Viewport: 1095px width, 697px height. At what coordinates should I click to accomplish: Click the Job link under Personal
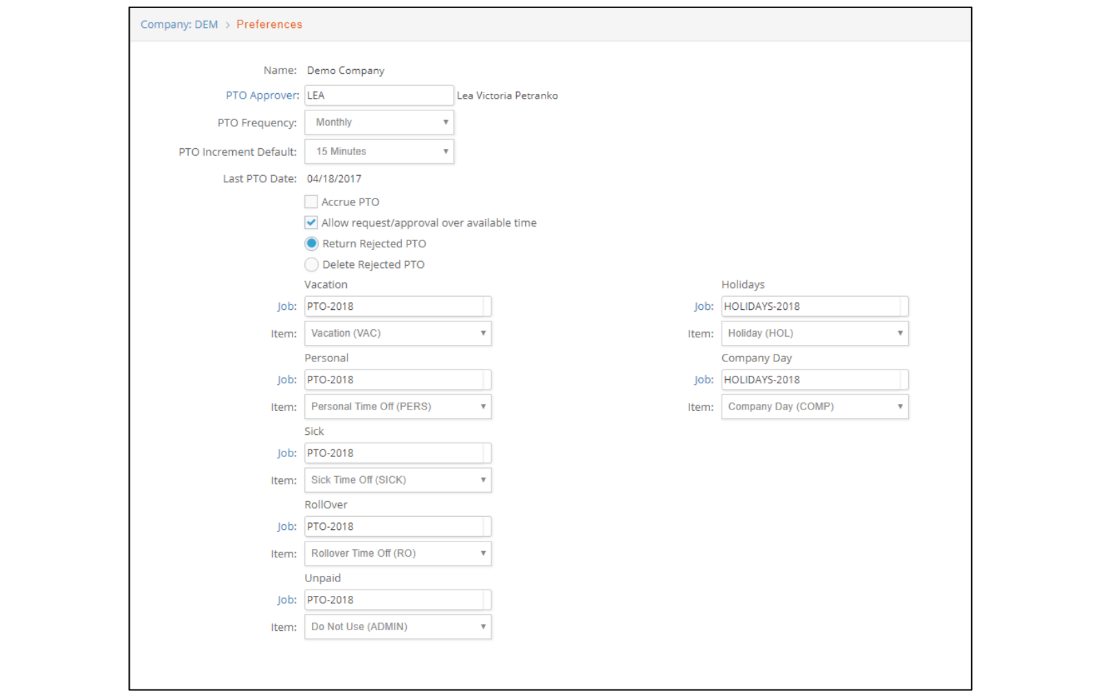(286, 380)
